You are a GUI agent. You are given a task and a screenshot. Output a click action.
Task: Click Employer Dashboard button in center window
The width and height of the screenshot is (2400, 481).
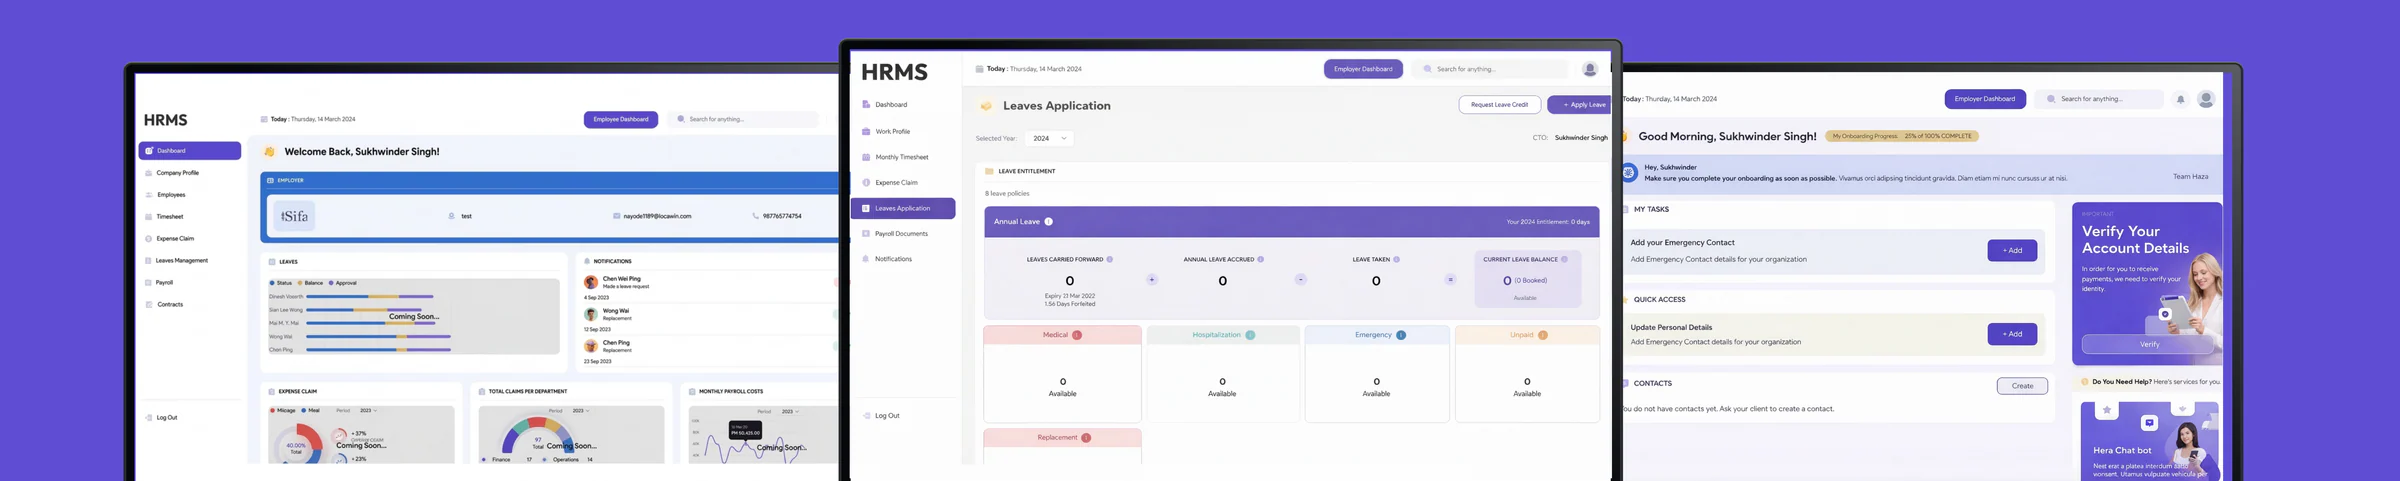[x=1363, y=69]
